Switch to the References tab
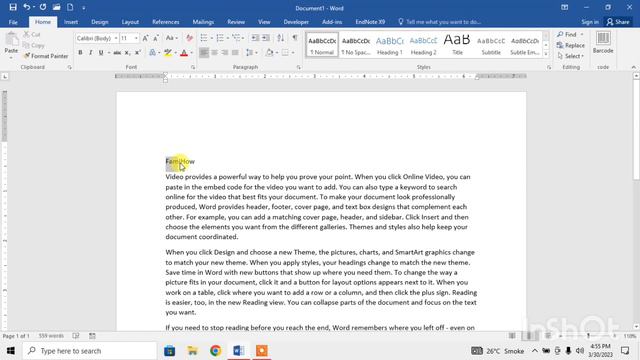 pyautogui.click(x=166, y=22)
